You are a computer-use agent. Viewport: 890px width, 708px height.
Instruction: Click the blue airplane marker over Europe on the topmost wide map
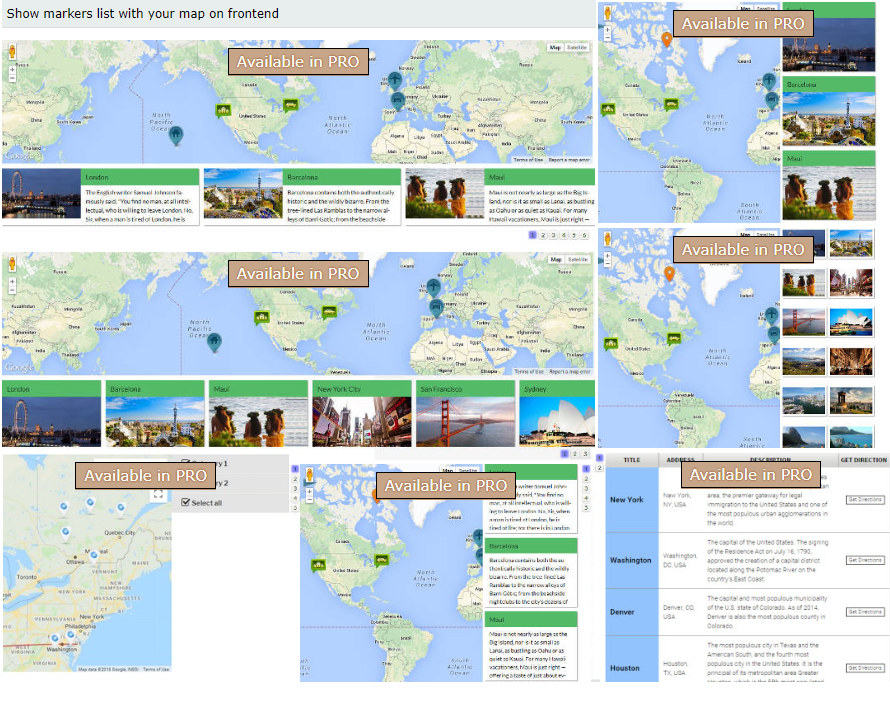point(395,79)
